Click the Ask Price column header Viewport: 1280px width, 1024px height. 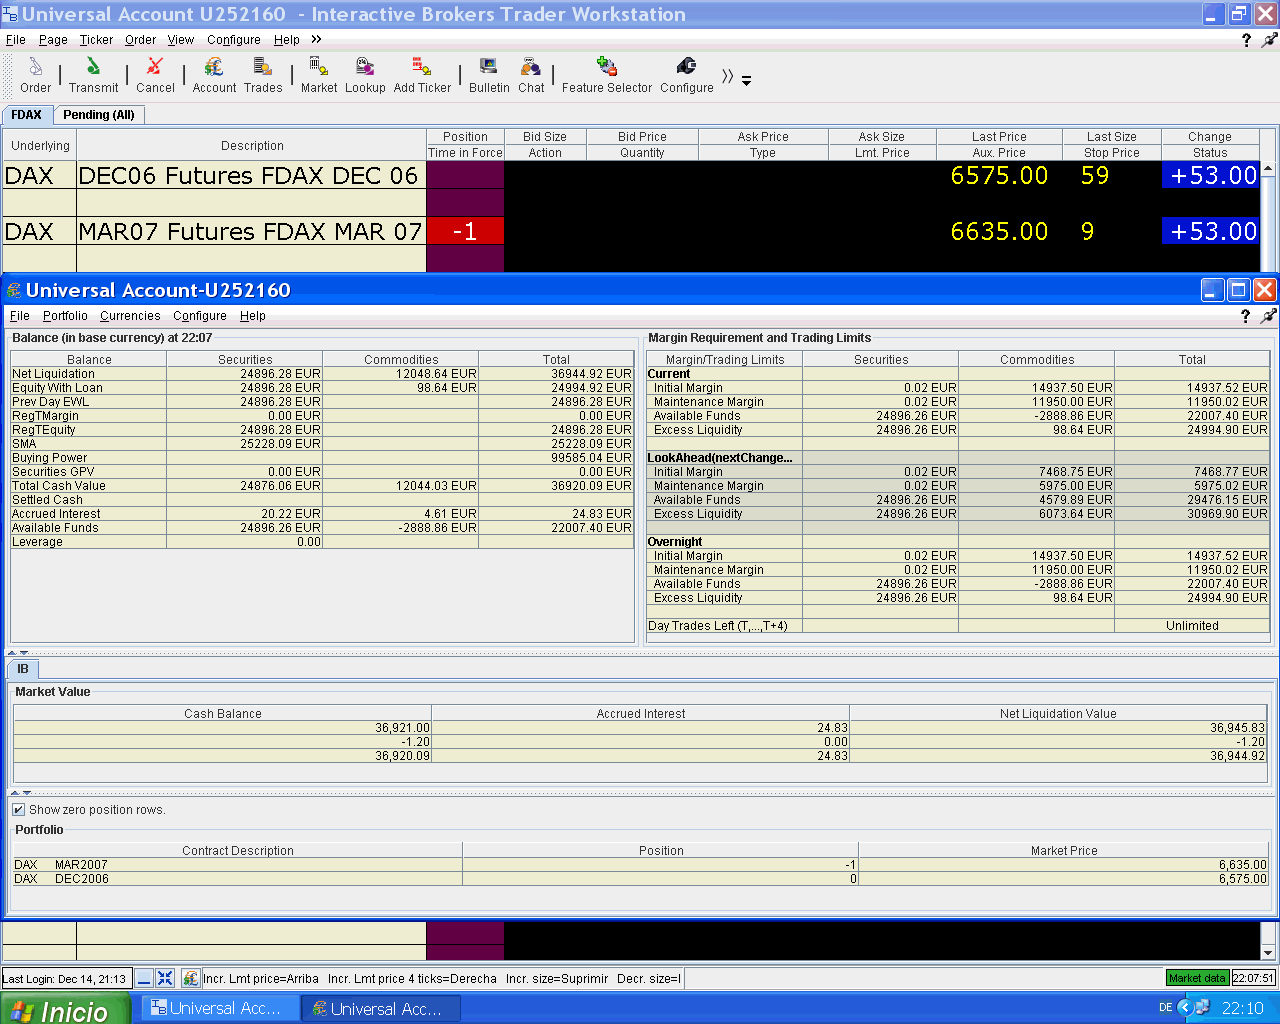(x=763, y=137)
